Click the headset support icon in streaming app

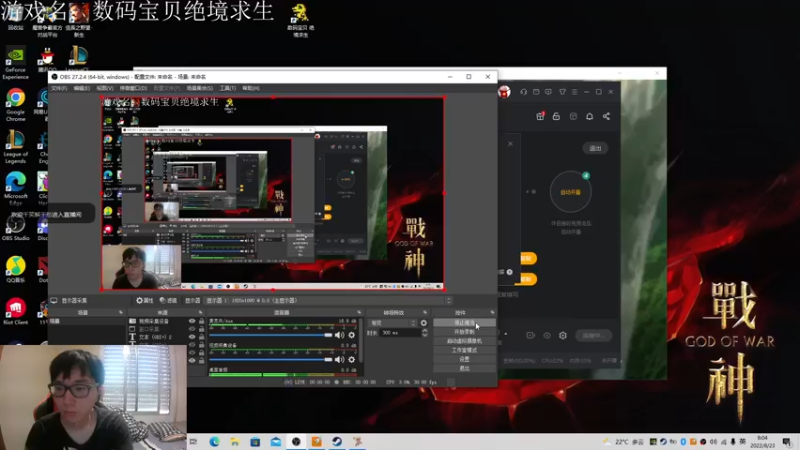tap(523, 92)
